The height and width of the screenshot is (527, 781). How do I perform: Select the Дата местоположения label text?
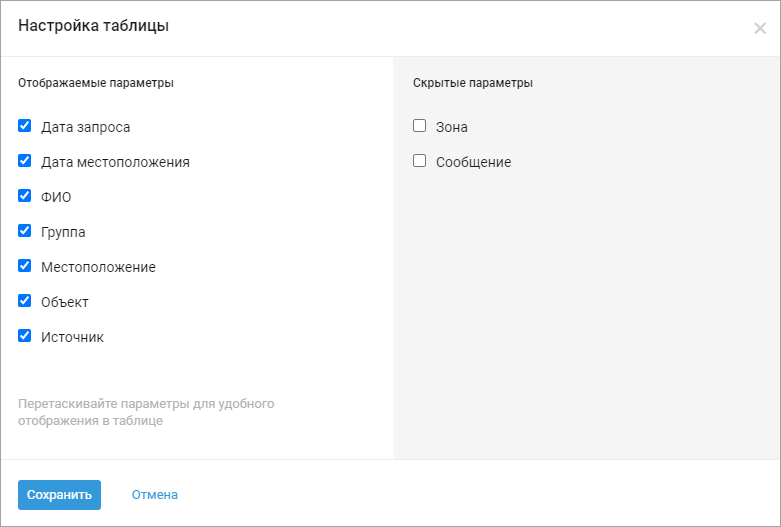(x=115, y=162)
